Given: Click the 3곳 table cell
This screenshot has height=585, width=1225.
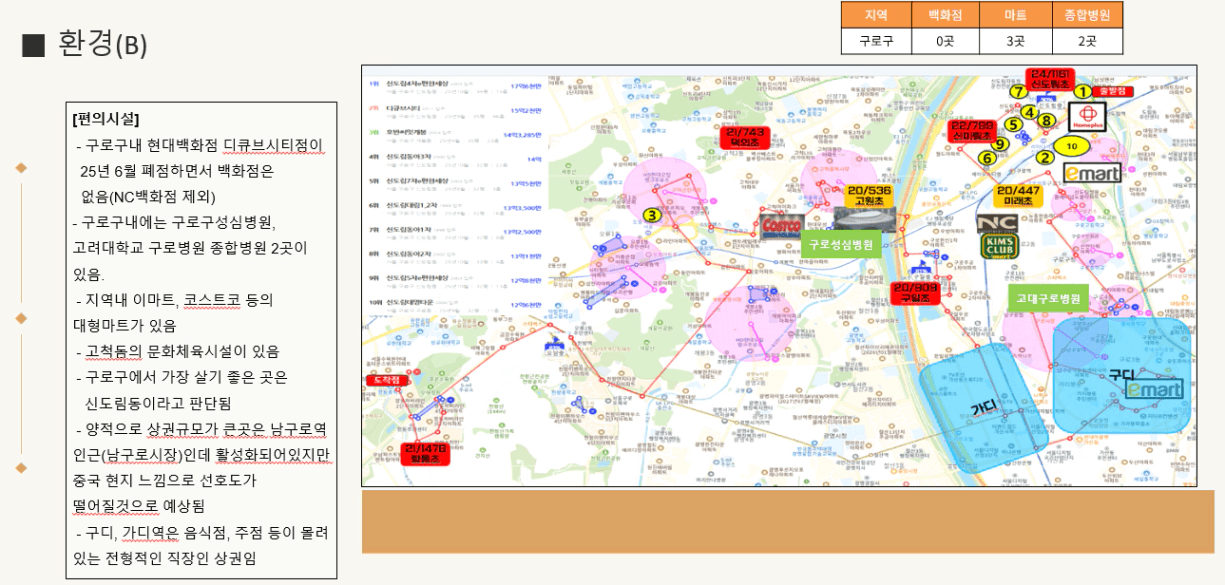Looking at the screenshot, I should 1016,41.
